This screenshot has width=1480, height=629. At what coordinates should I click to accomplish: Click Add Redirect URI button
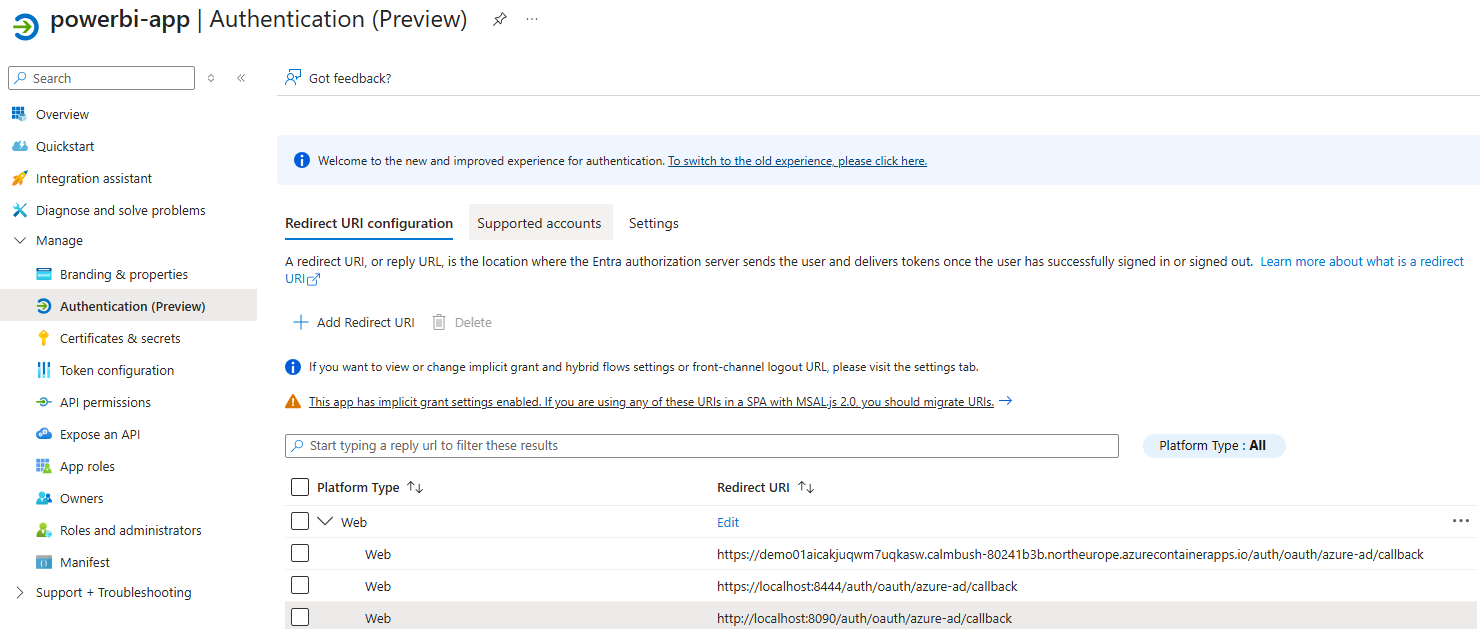353,322
